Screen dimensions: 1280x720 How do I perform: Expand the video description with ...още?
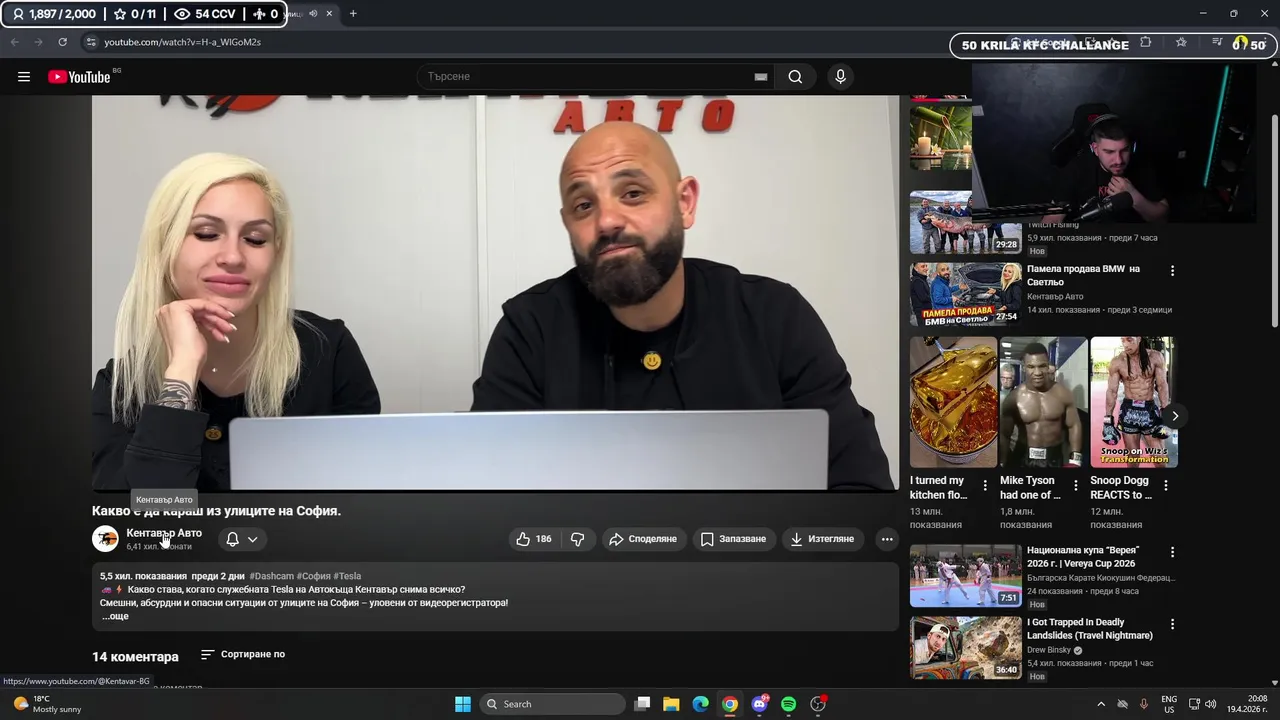[x=115, y=616]
